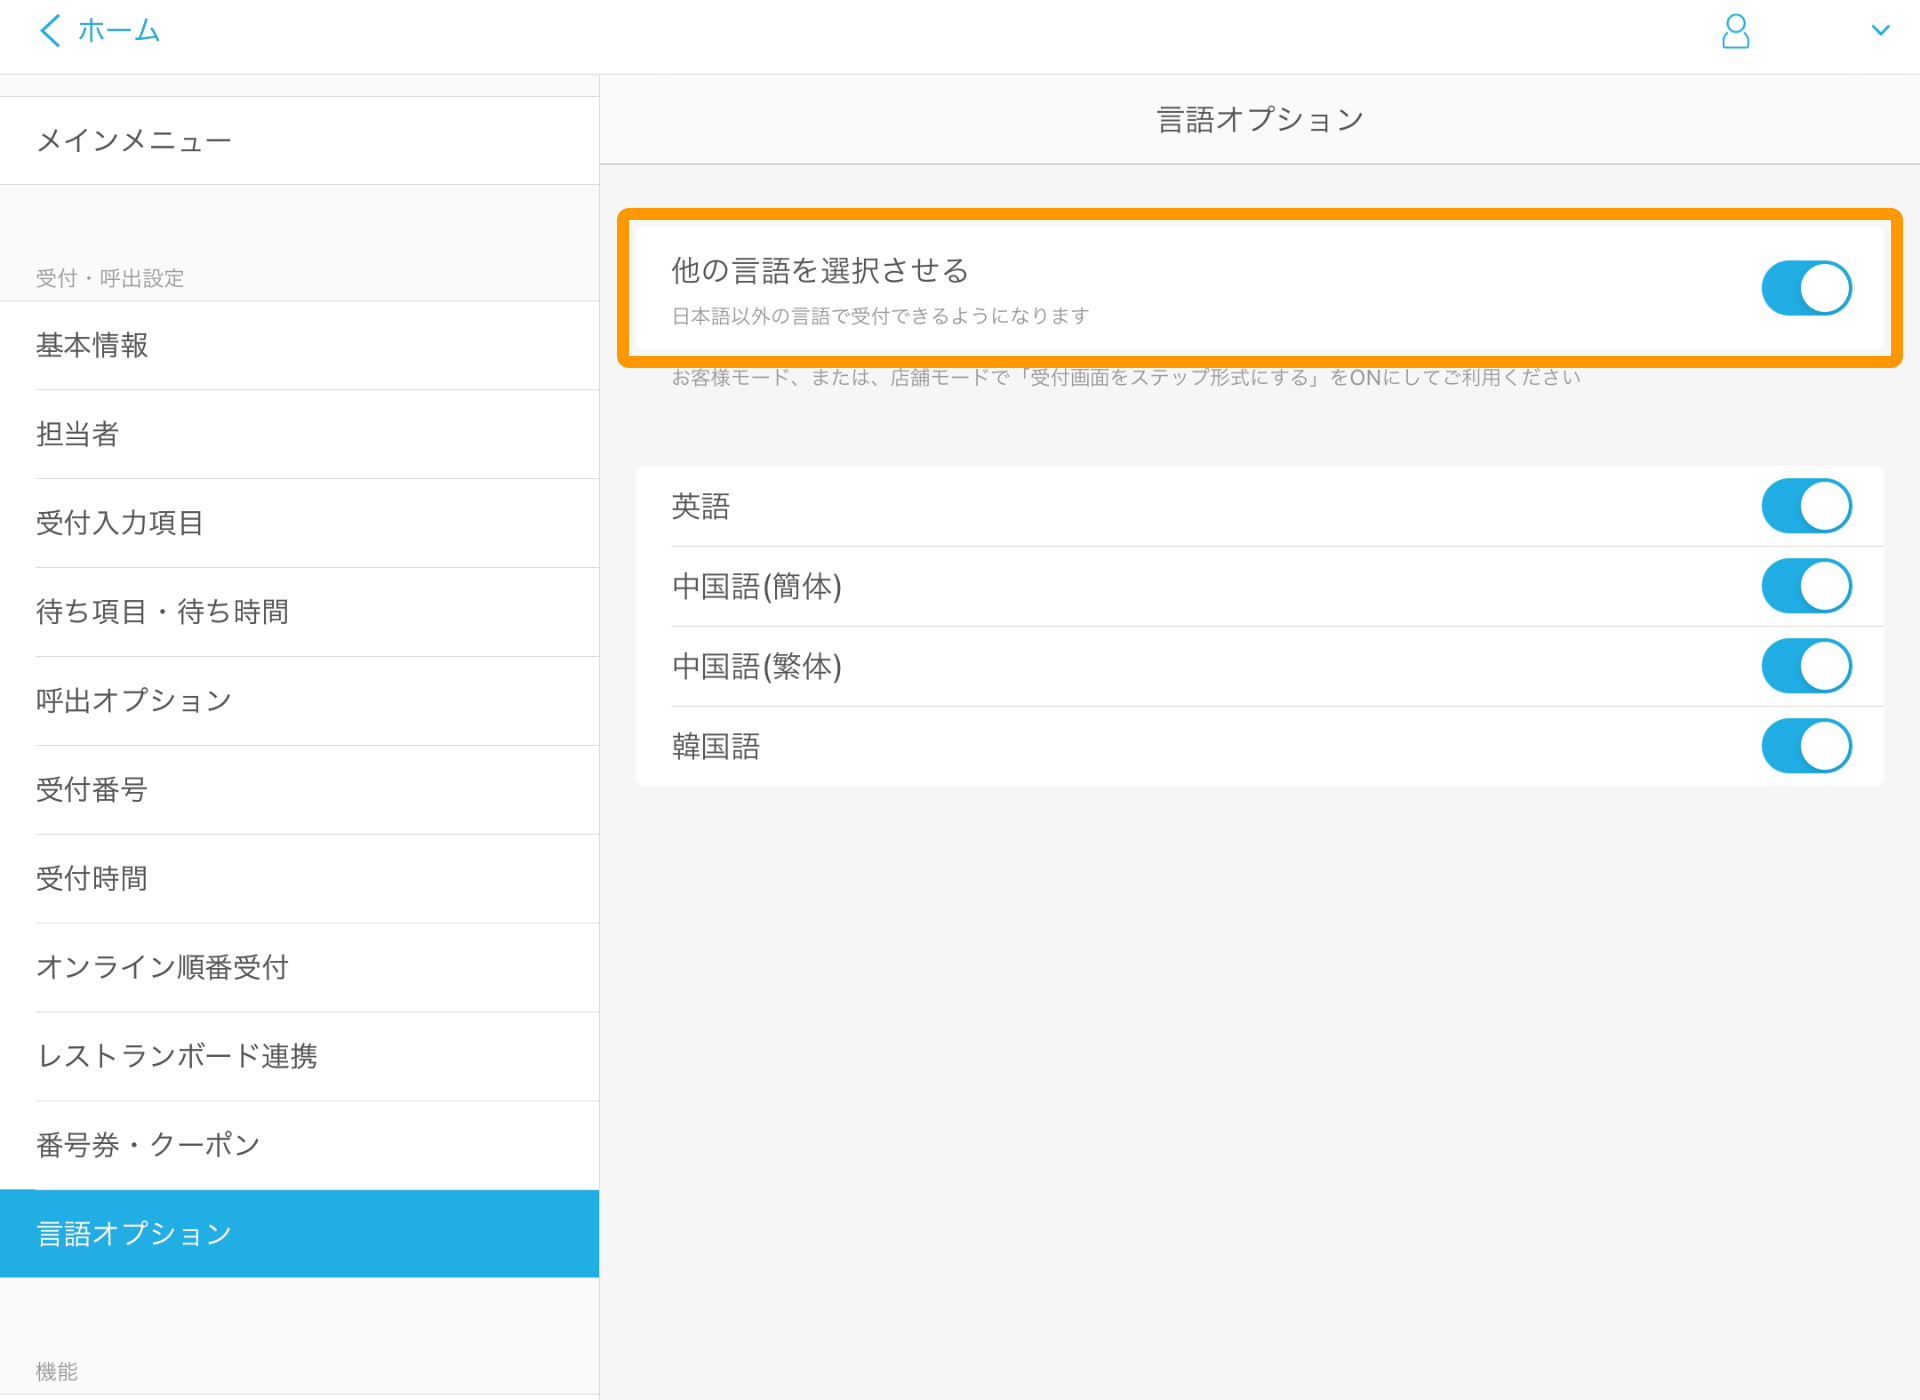This screenshot has height=1400, width=1920.
Task: Click the 中国語(簡体) row label
Action: [757, 587]
